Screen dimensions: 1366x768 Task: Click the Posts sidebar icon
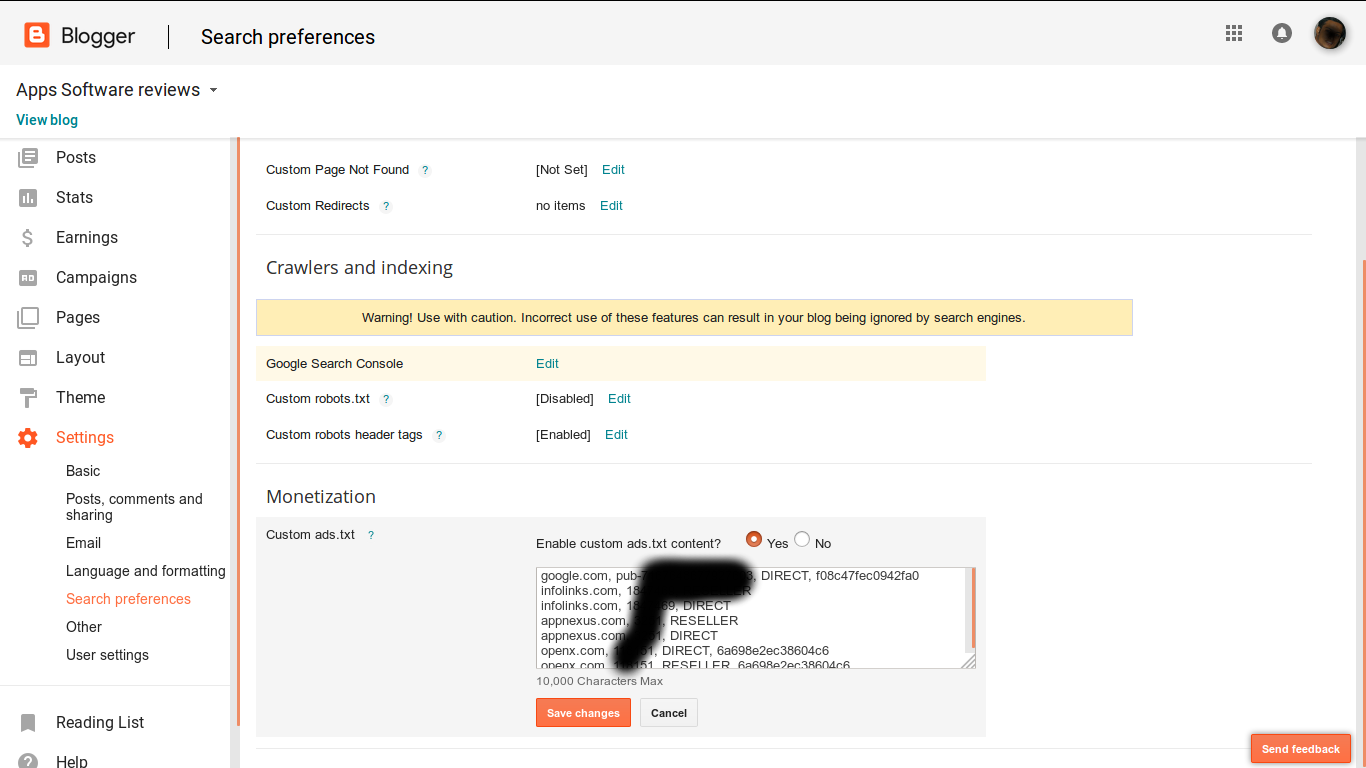[28, 157]
